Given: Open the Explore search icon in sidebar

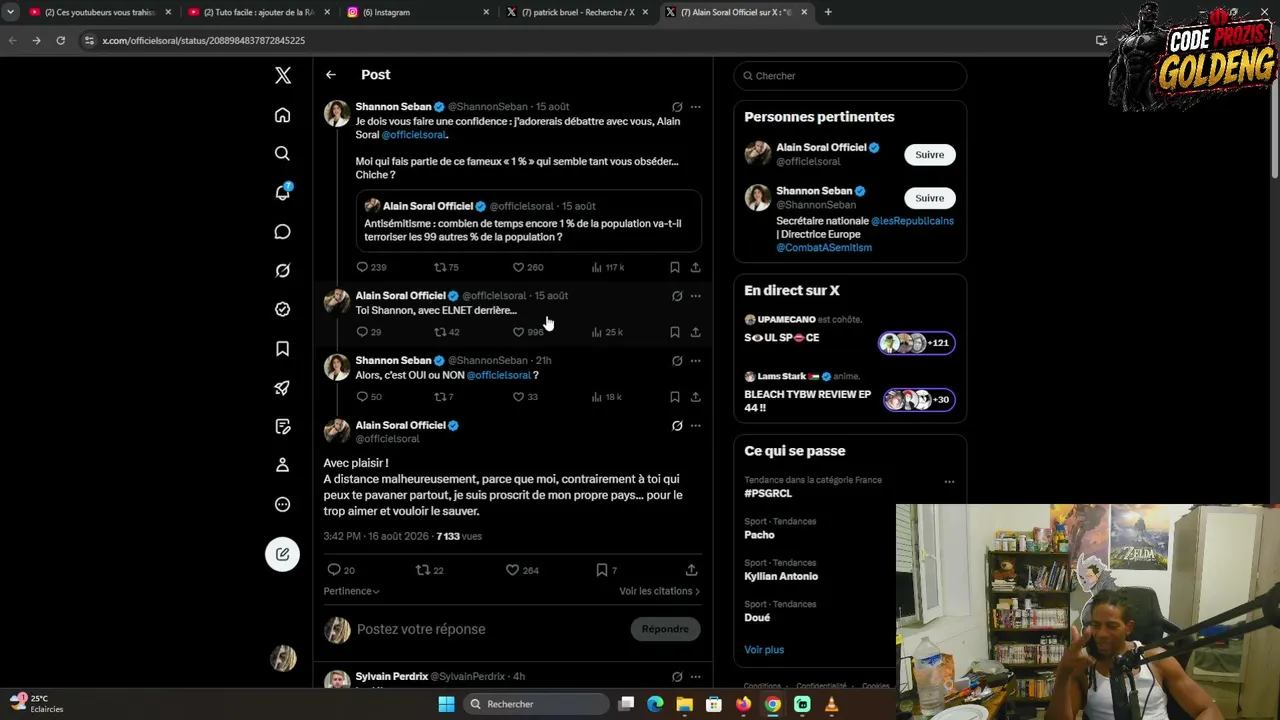Looking at the screenshot, I should coord(282,154).
